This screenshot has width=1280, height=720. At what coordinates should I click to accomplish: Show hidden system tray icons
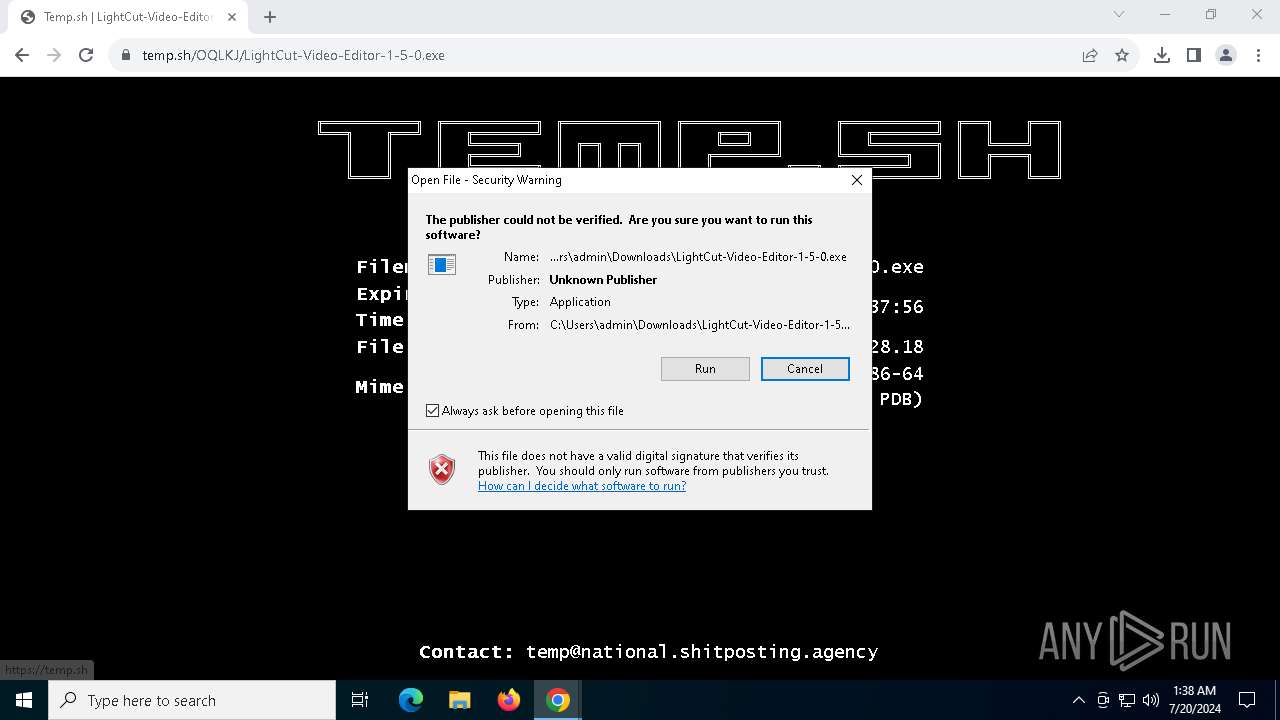coord(1078,700)
